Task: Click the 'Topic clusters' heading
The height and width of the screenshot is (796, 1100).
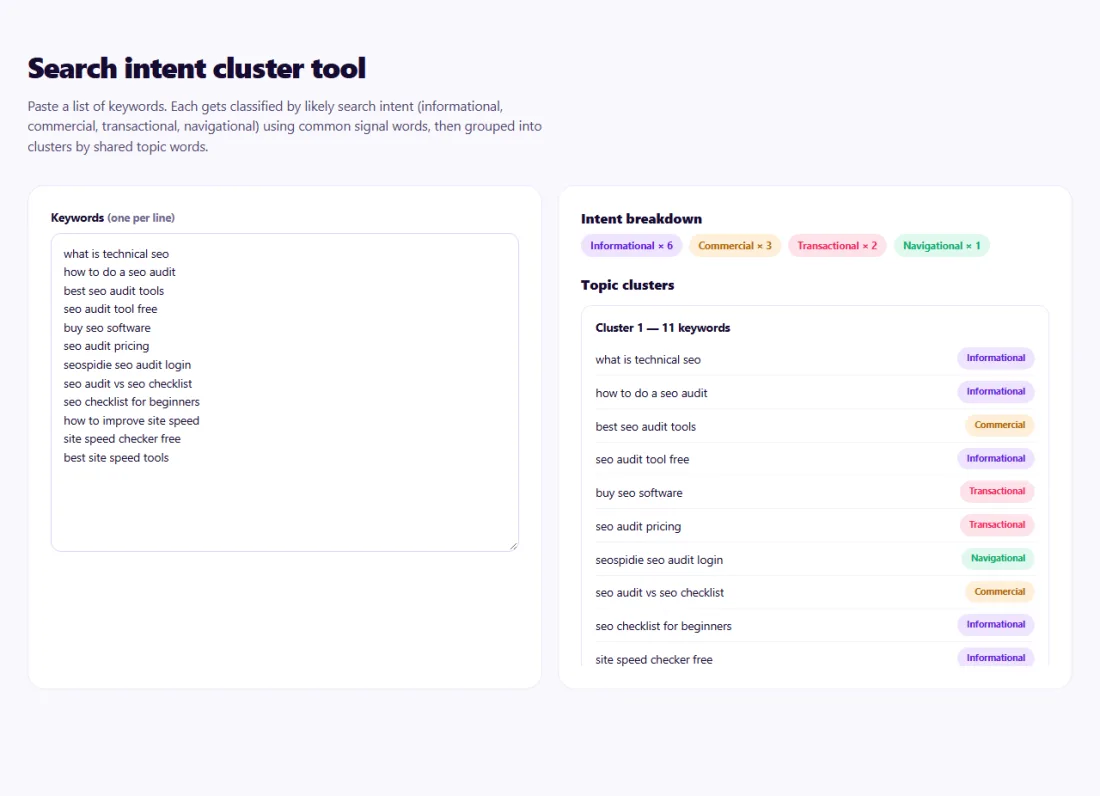Action: [627, 285]
